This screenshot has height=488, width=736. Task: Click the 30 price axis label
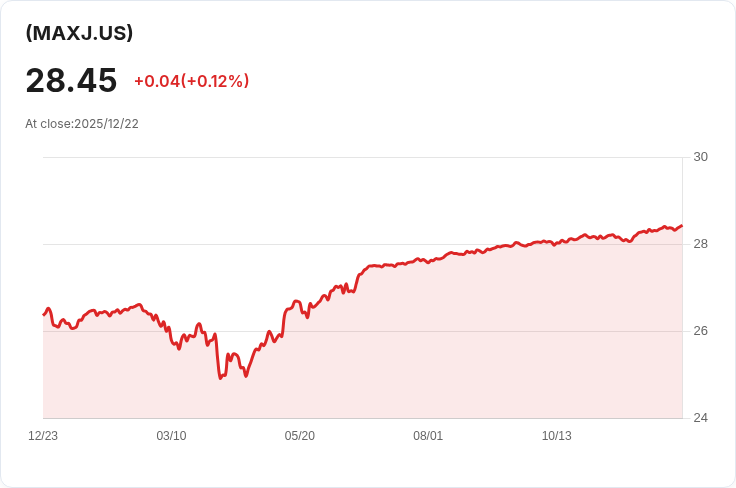pos(700,157)
